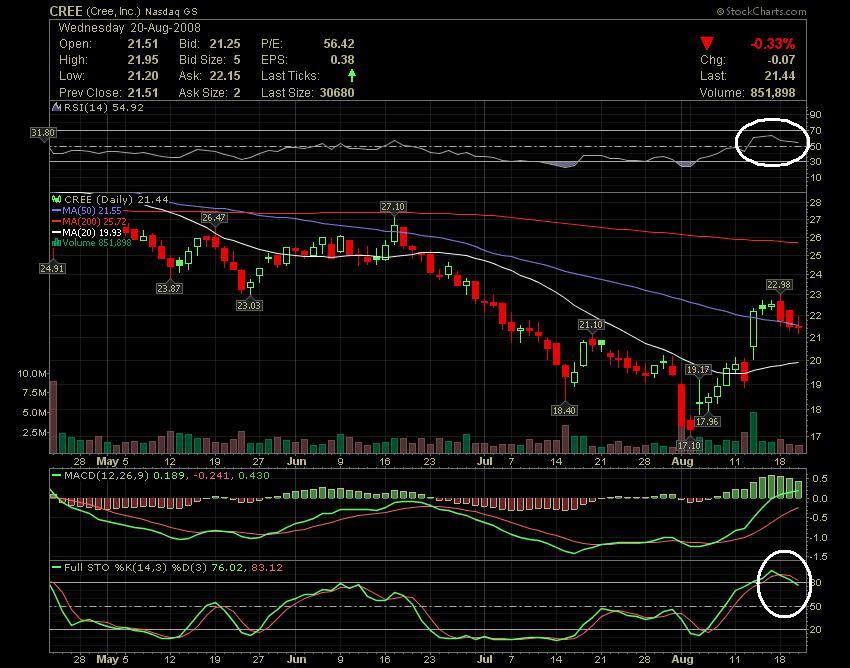Click the MA(20) 19.93 legend entry
The width and height of the screenshot is (850, 668).
92,232
